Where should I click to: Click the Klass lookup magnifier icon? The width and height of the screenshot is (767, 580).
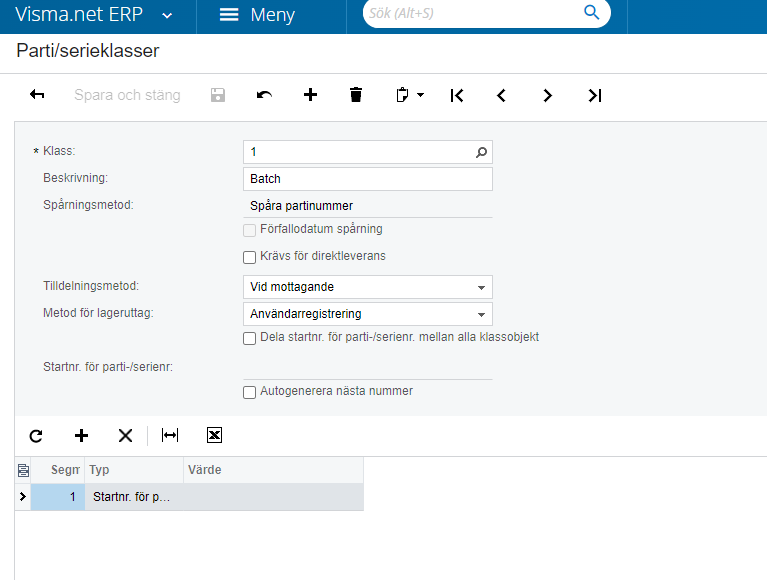point(481,153)
